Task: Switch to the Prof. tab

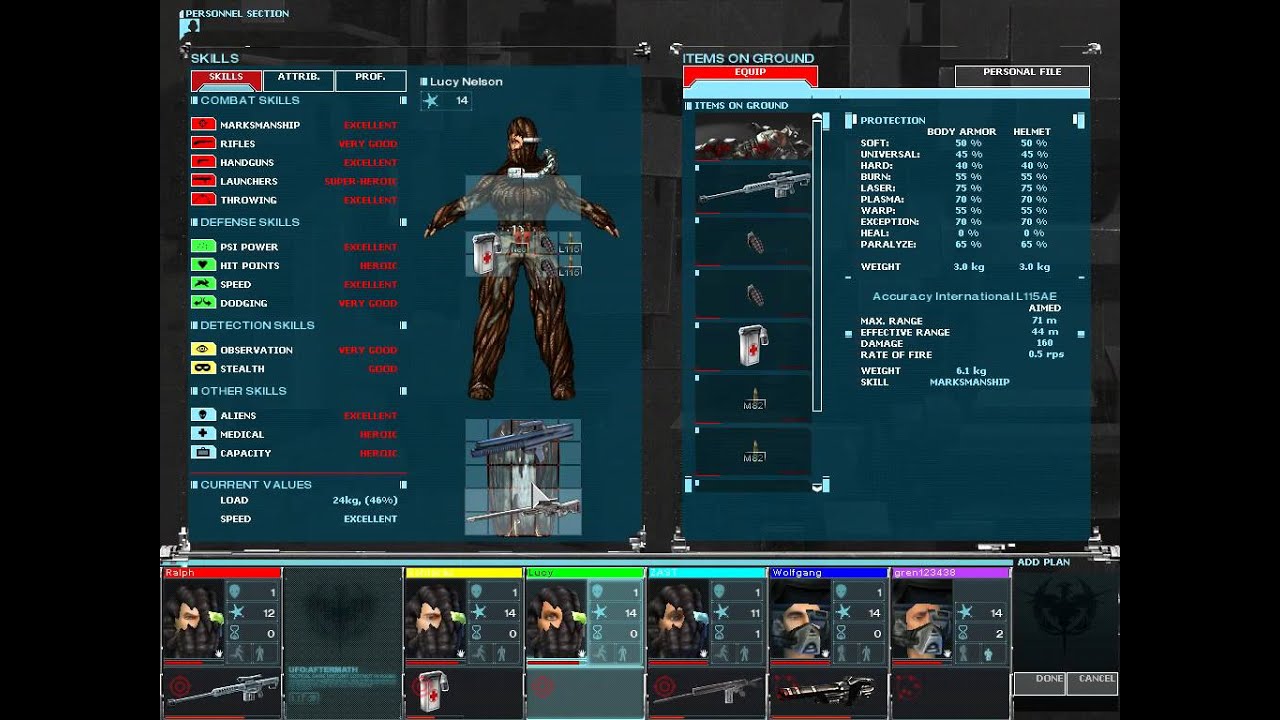Action: [370, 79]
